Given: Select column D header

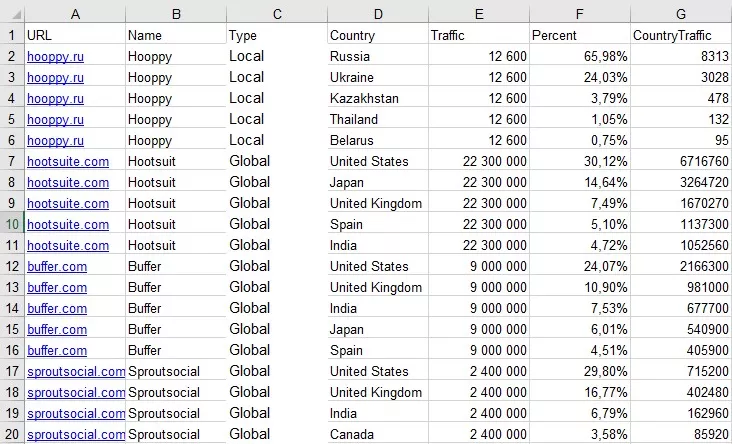Looking at the screenshot, I should pyautogui.click(x=378, y=14).
